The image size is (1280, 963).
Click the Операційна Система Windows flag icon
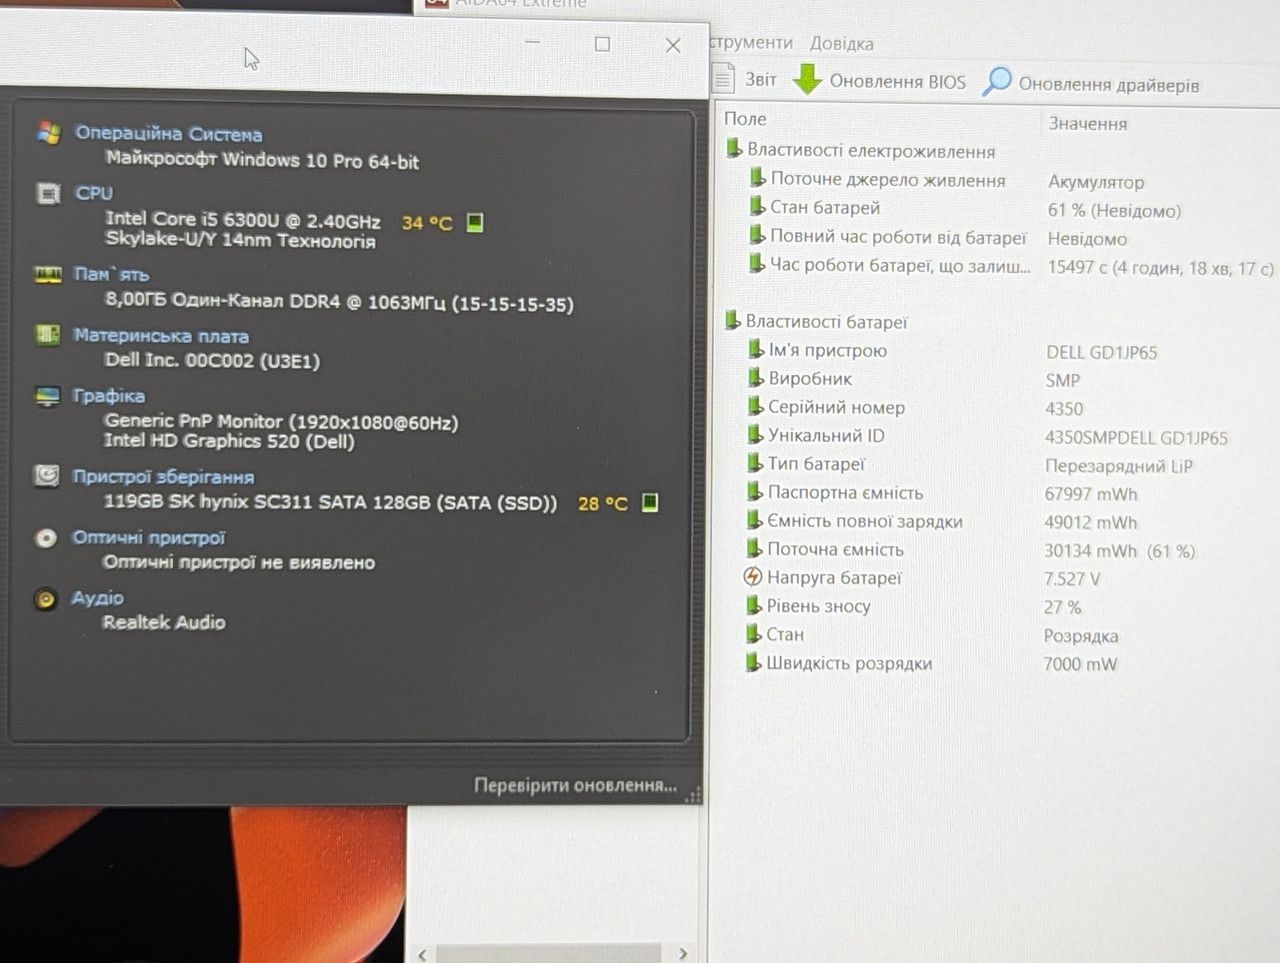click(x=48, y=132)
